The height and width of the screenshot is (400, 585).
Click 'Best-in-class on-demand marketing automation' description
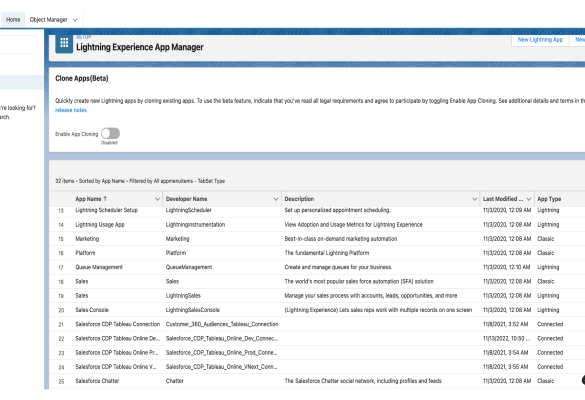point(341,239)
